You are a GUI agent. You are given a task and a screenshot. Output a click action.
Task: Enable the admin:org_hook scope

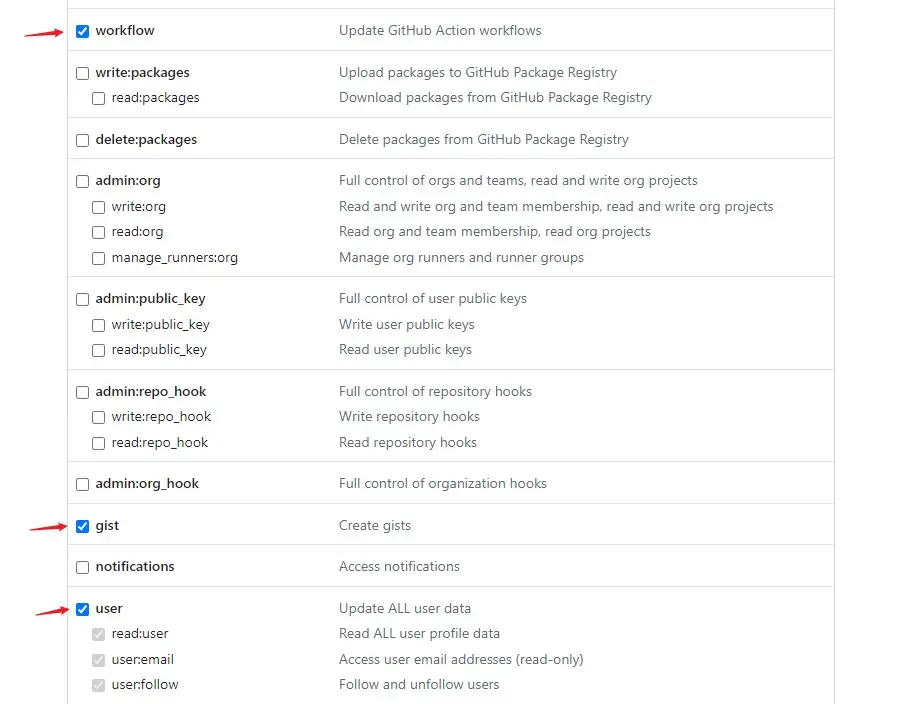(x=83, y=484)
